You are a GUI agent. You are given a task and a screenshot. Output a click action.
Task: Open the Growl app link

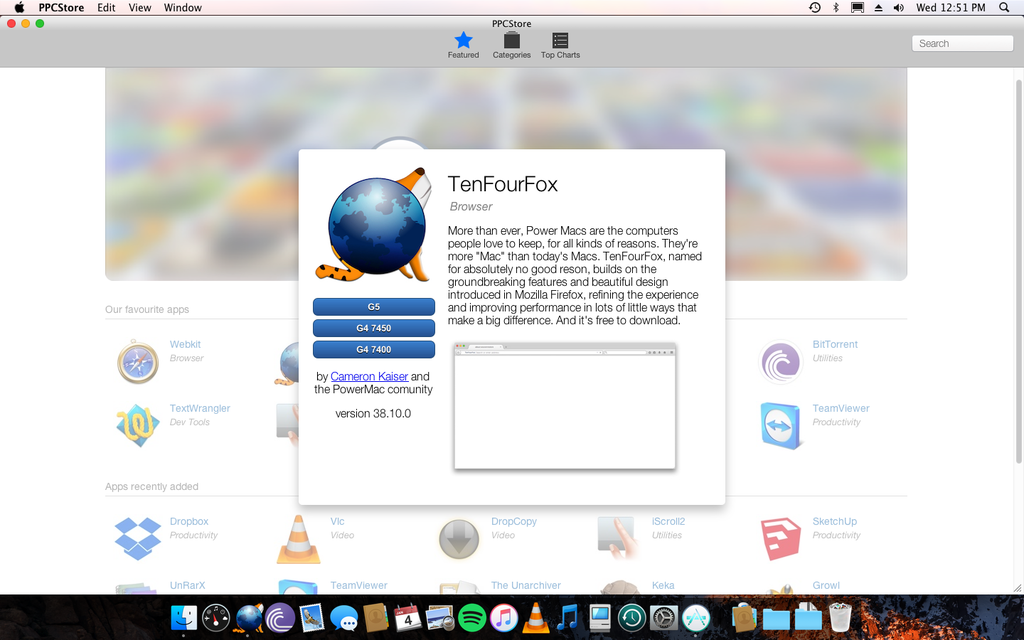[x=826, y=585]
